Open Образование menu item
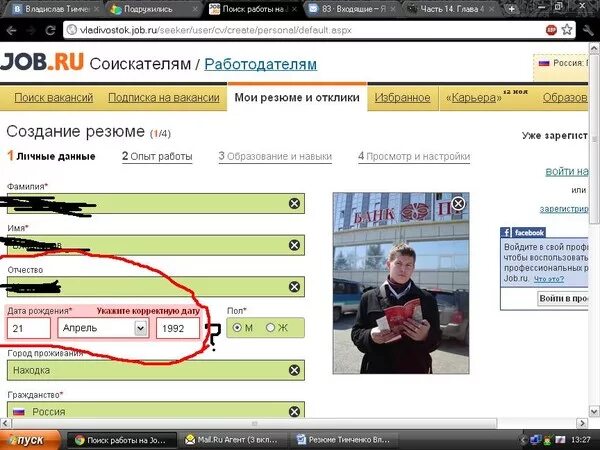600x450 pixels. click(565, 98)
